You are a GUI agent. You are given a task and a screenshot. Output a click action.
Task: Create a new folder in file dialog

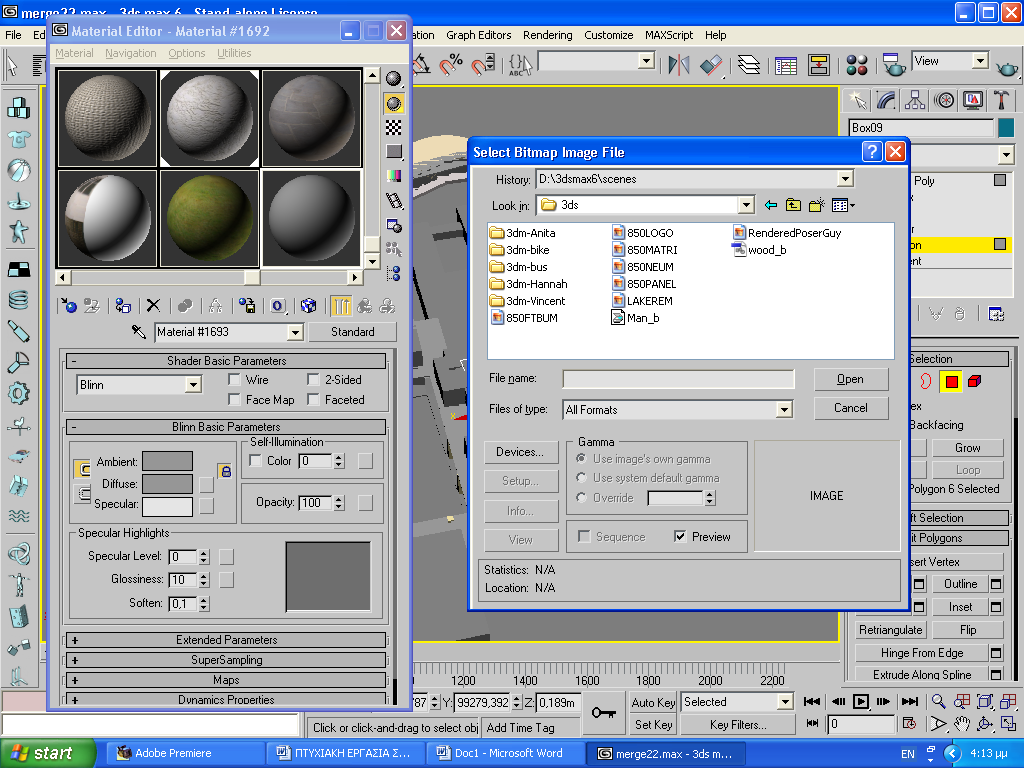click(x=816, y=205)
